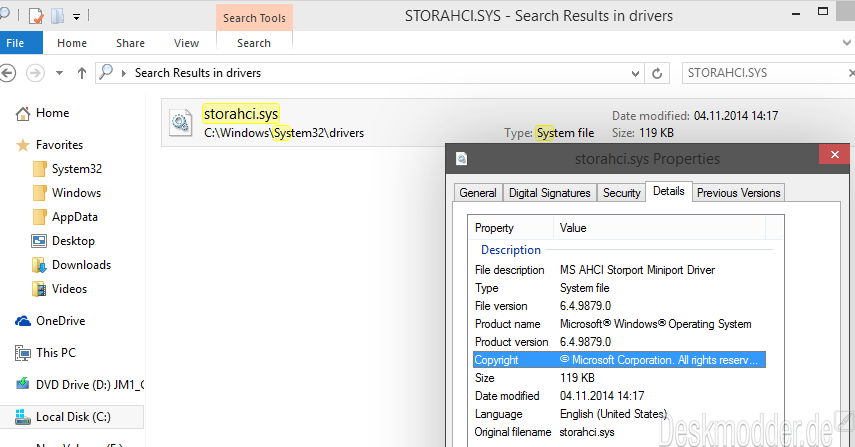This screenshot has height=447, width=855.
Task: Click the storahci.sys system file icon
Action: [180, 122]
